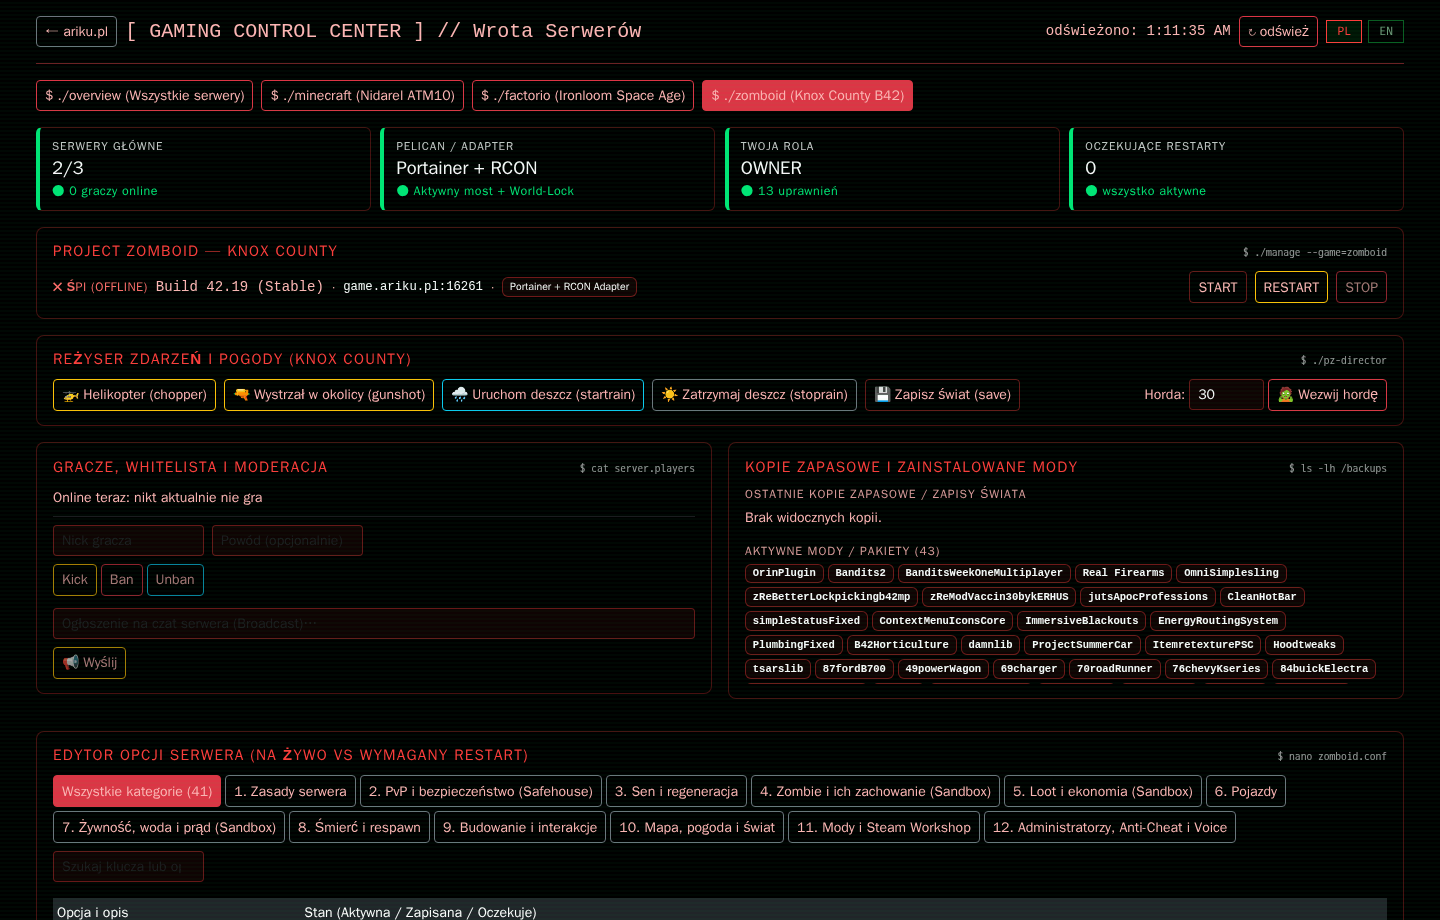The image size is (1440, 920).
Task: Focus the Horda count field
Action: (x=1226, y=395)
